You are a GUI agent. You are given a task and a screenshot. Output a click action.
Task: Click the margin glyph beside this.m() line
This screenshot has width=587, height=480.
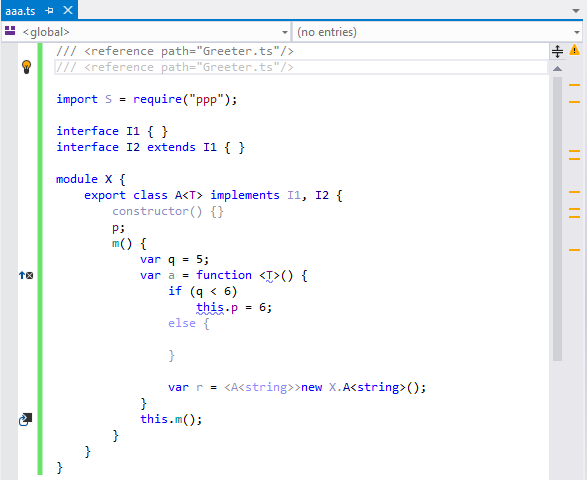tap(25, 419)
